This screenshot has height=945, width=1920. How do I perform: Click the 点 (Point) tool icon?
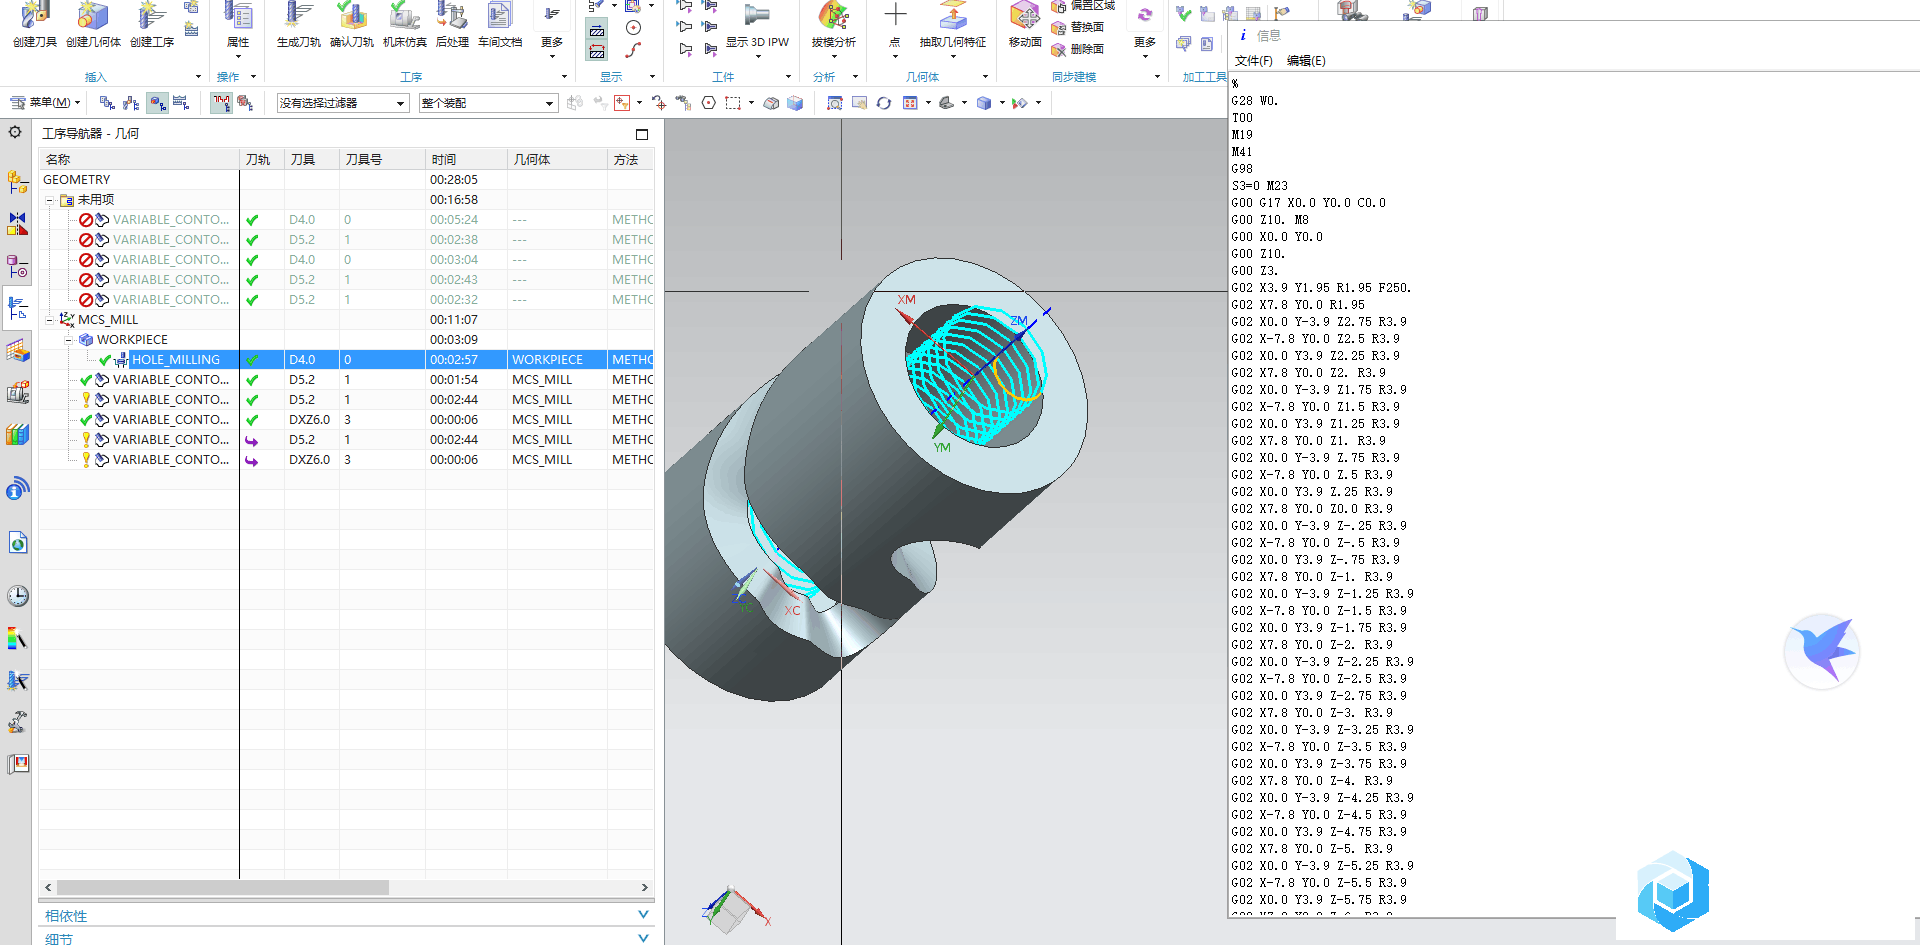(895, 15)
